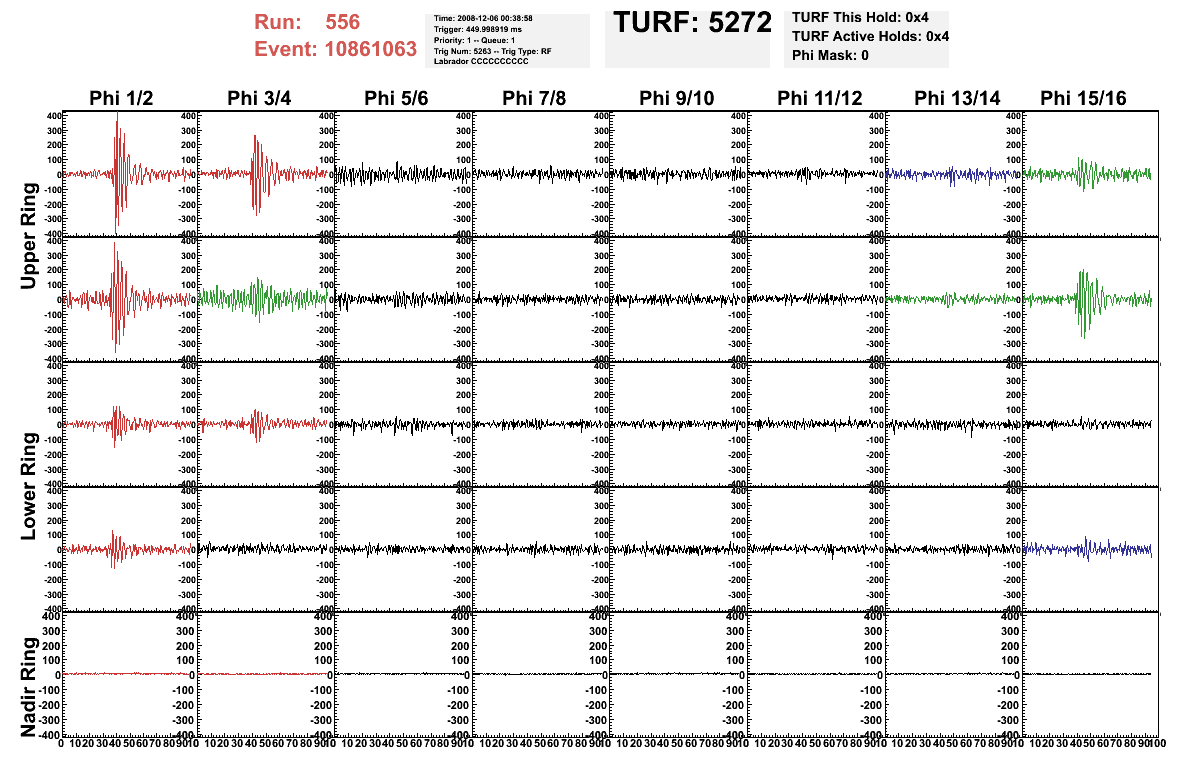The width and height of the screenshot is (1196, 772).
Task: Select the Nadir Ring plot under Phi 5/6
Action: (404, 674)
